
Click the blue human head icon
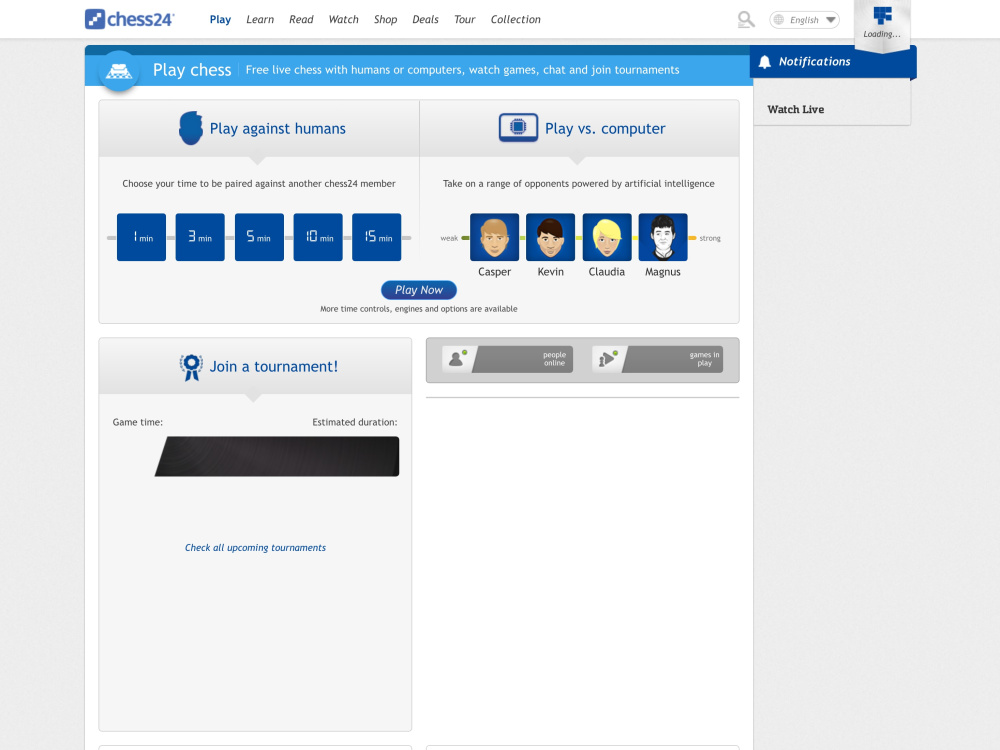coord(191,128)
